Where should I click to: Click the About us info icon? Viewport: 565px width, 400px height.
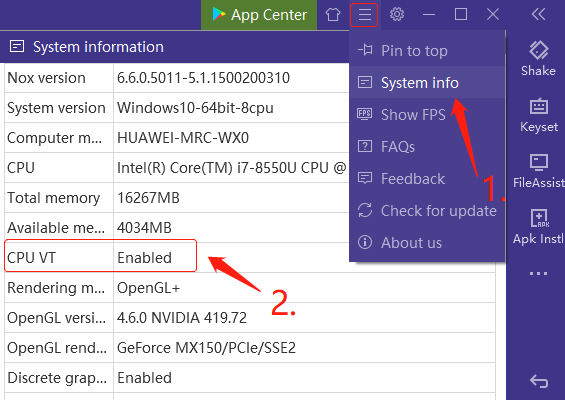click(365, 242)
